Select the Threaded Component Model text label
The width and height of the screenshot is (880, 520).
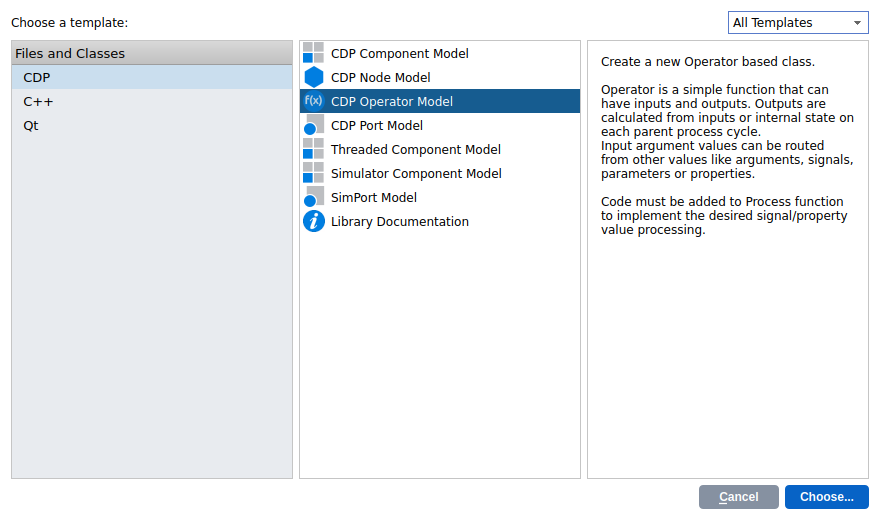(x=415, y=149)
